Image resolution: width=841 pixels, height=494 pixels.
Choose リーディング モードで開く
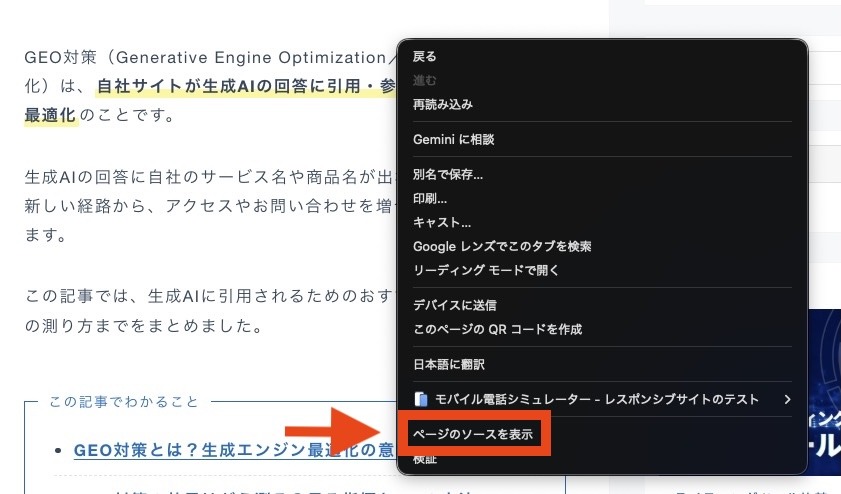click(486, 270)
